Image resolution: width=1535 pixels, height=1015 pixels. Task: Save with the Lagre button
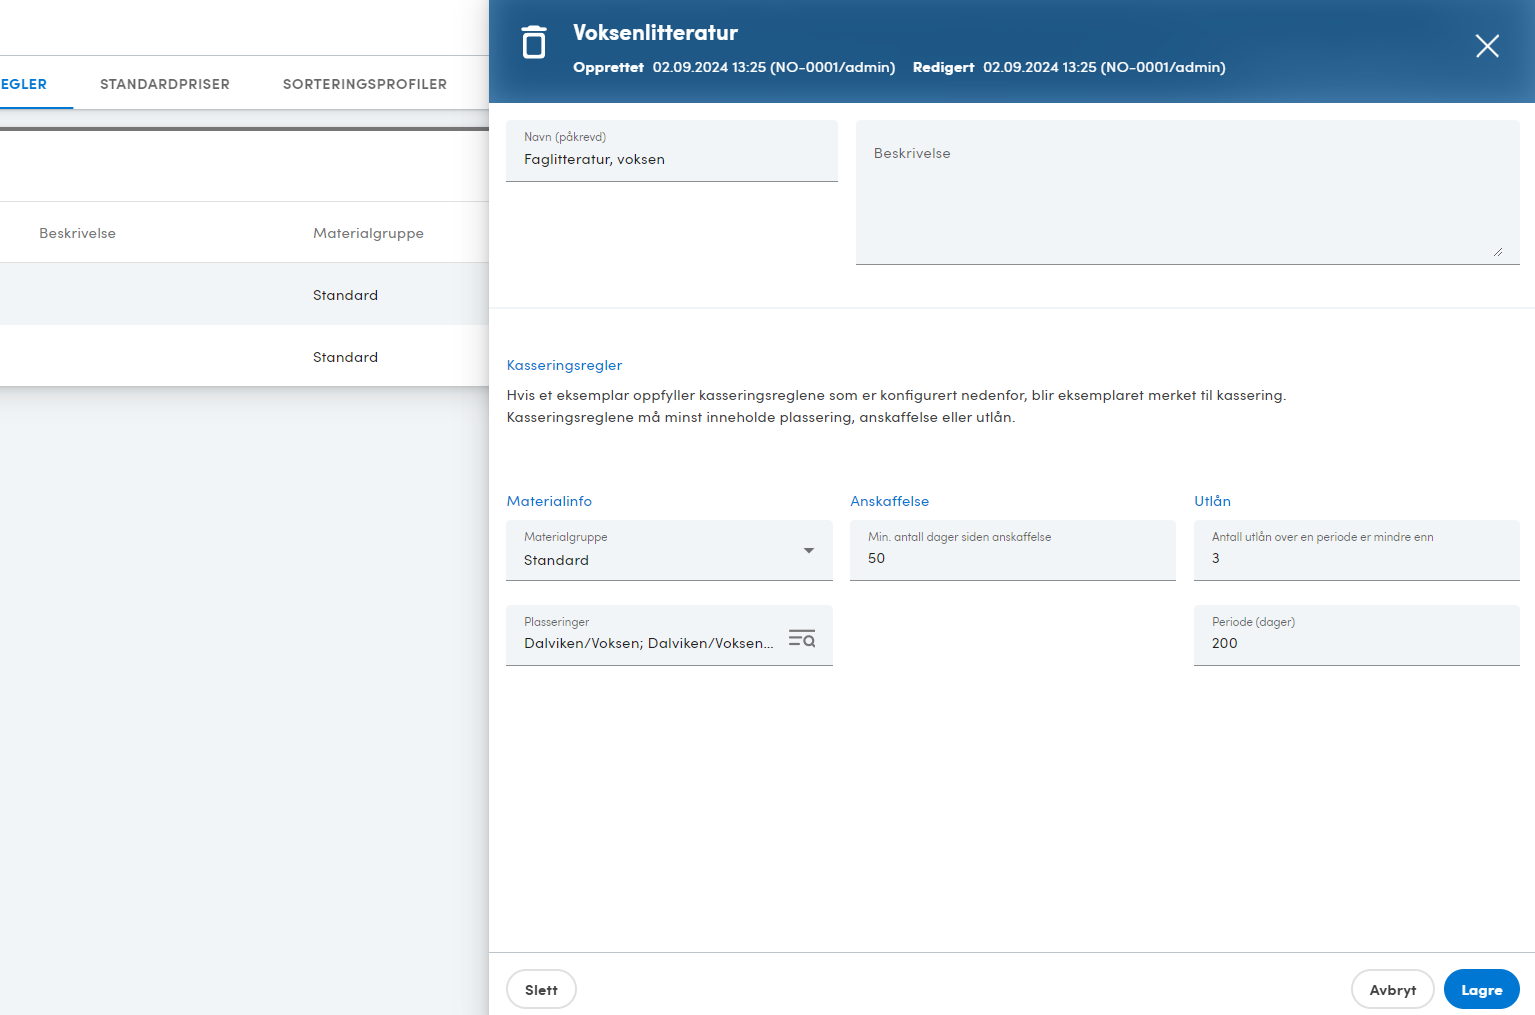pyautogui.click(x=1482, y=990)
